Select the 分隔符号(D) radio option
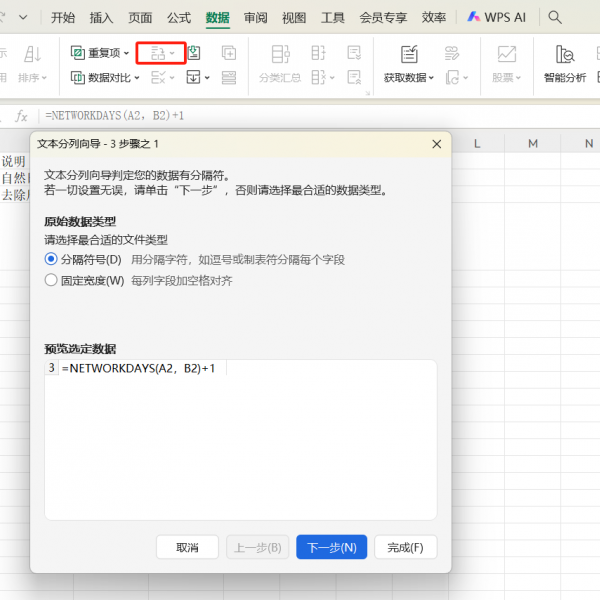Image resolution: width=600 pixels, height=600 pixels. click(51, 259)
